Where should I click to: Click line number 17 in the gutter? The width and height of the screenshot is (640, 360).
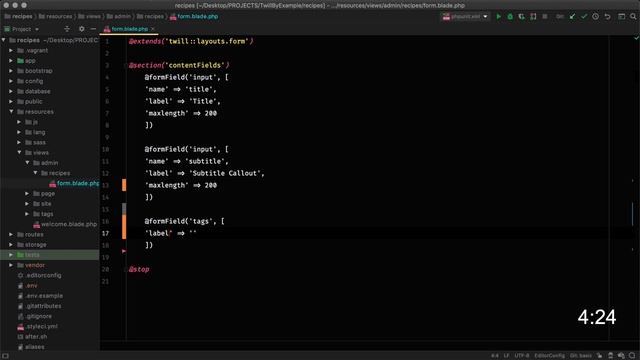(105, 233)
